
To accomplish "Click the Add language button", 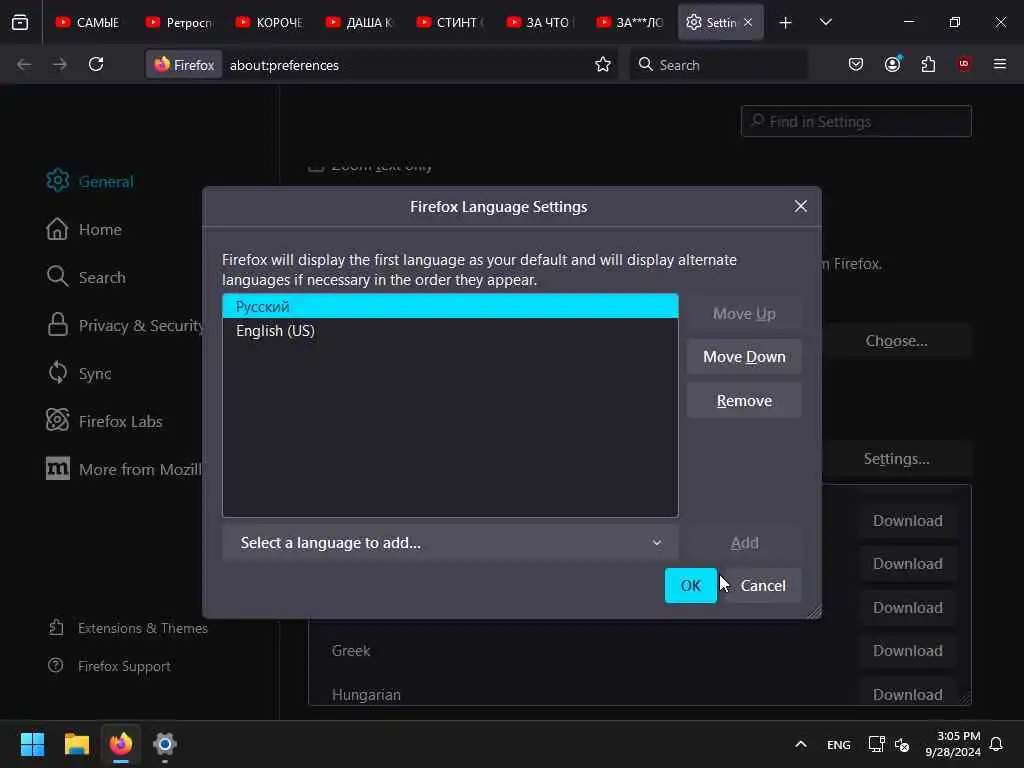I will [744, 543].
